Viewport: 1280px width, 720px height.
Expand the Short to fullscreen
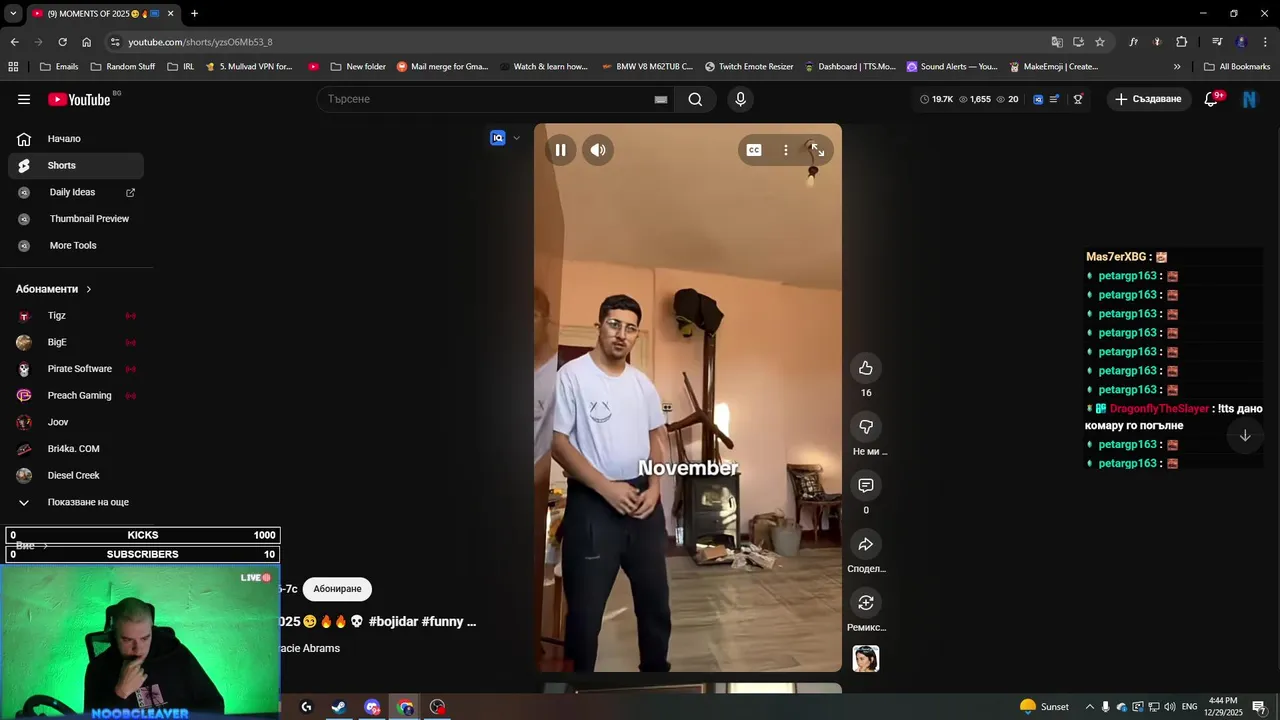817,150
